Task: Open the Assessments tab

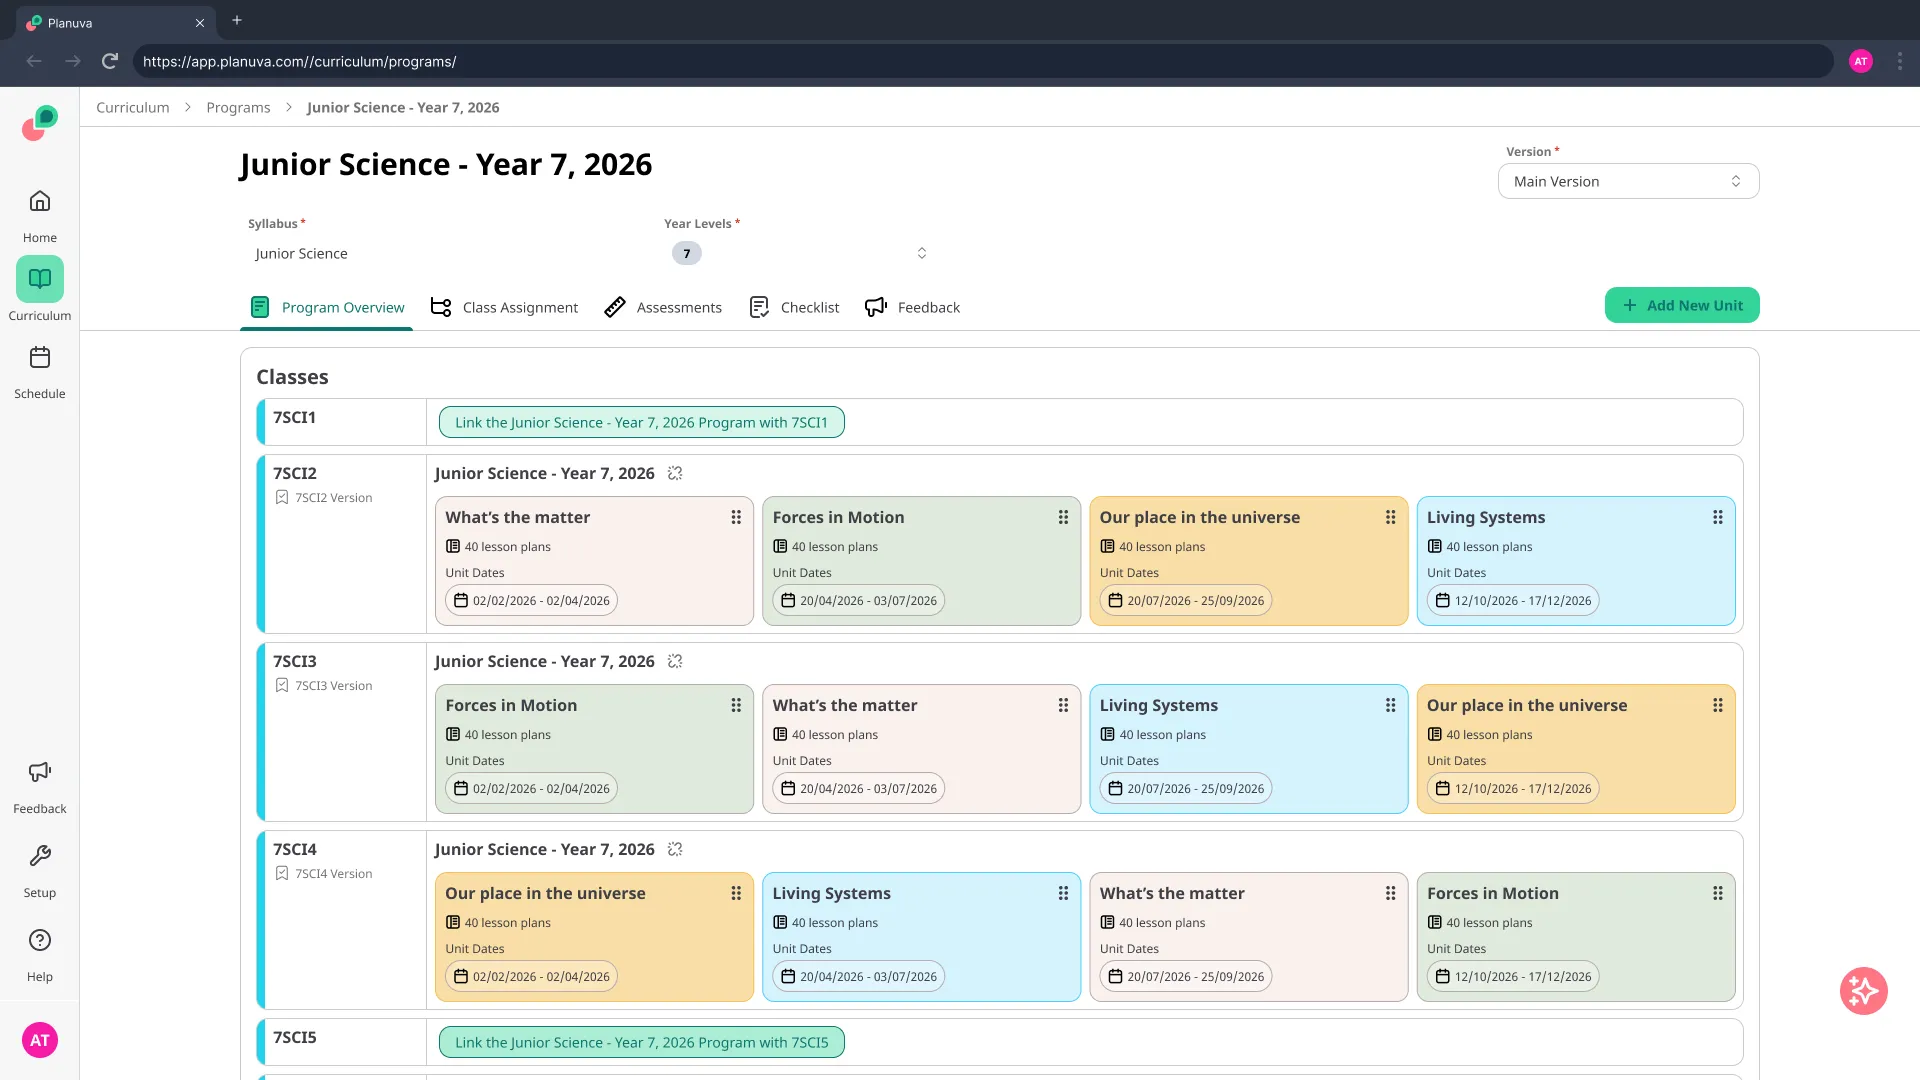Action: coord(679,307)
